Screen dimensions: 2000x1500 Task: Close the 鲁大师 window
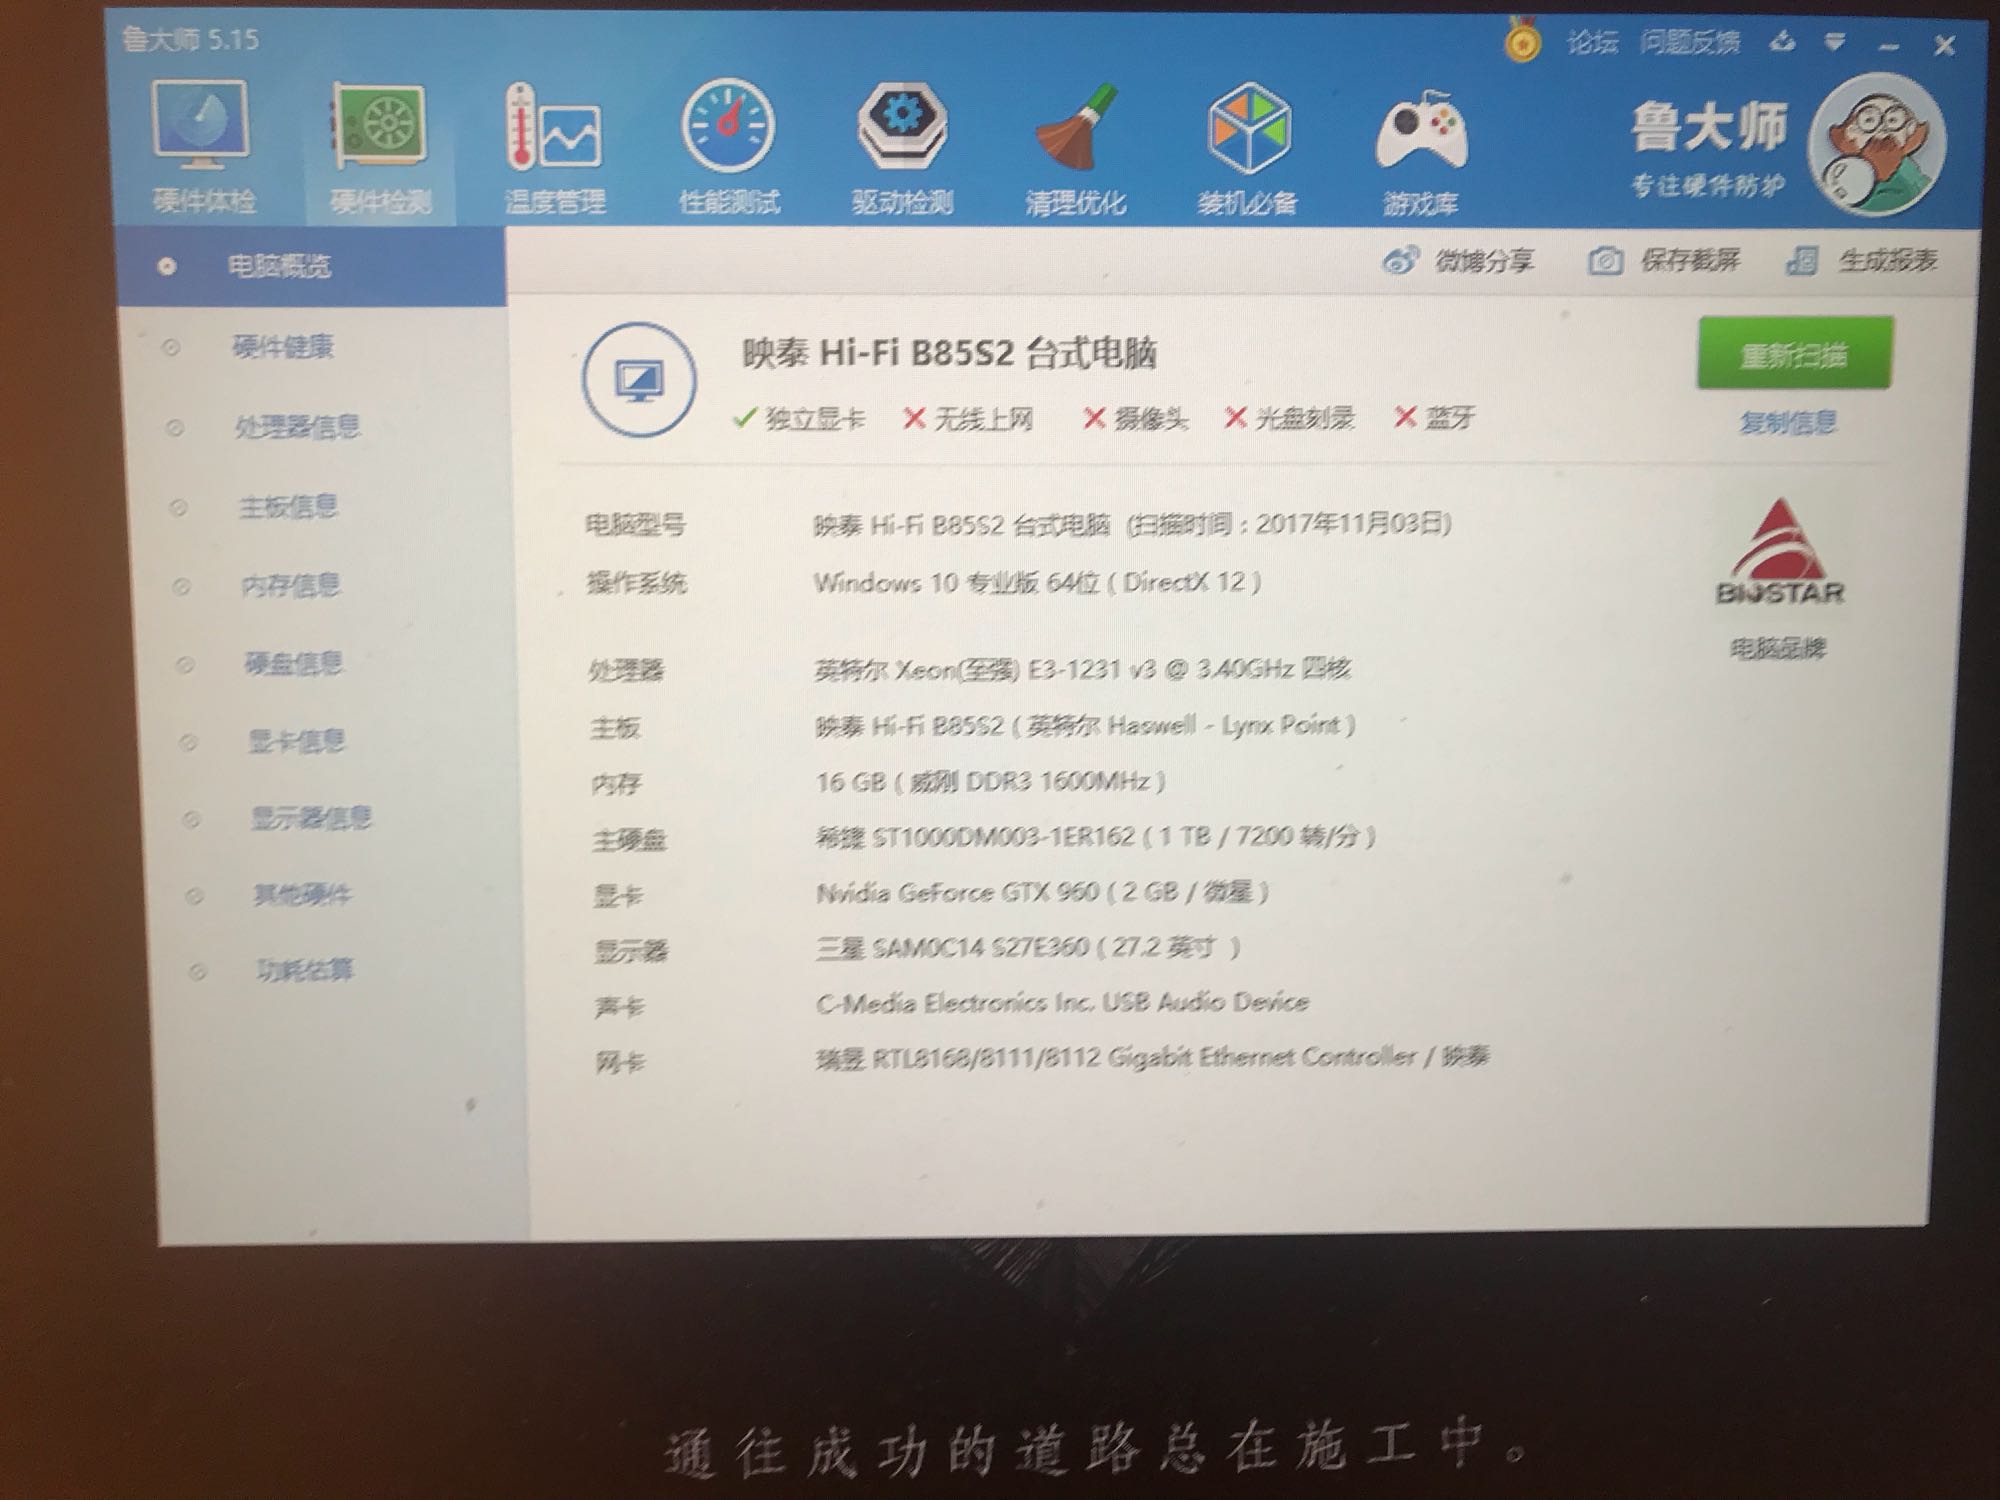pos(1945,45)
